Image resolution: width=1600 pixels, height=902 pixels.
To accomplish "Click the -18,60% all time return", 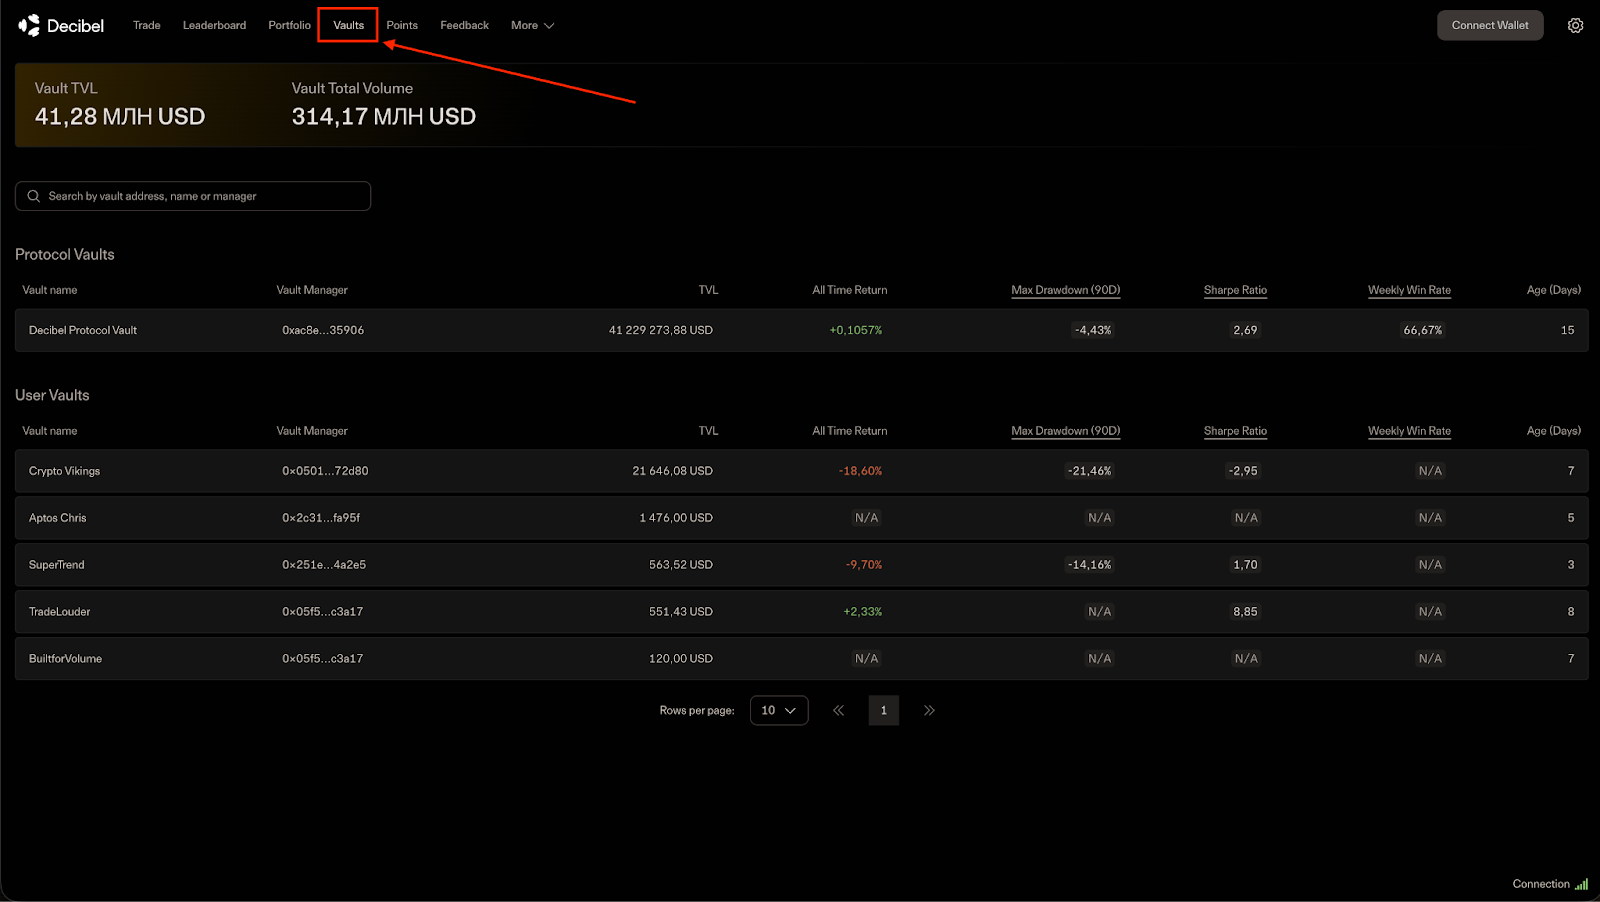I will pos(860,471).
